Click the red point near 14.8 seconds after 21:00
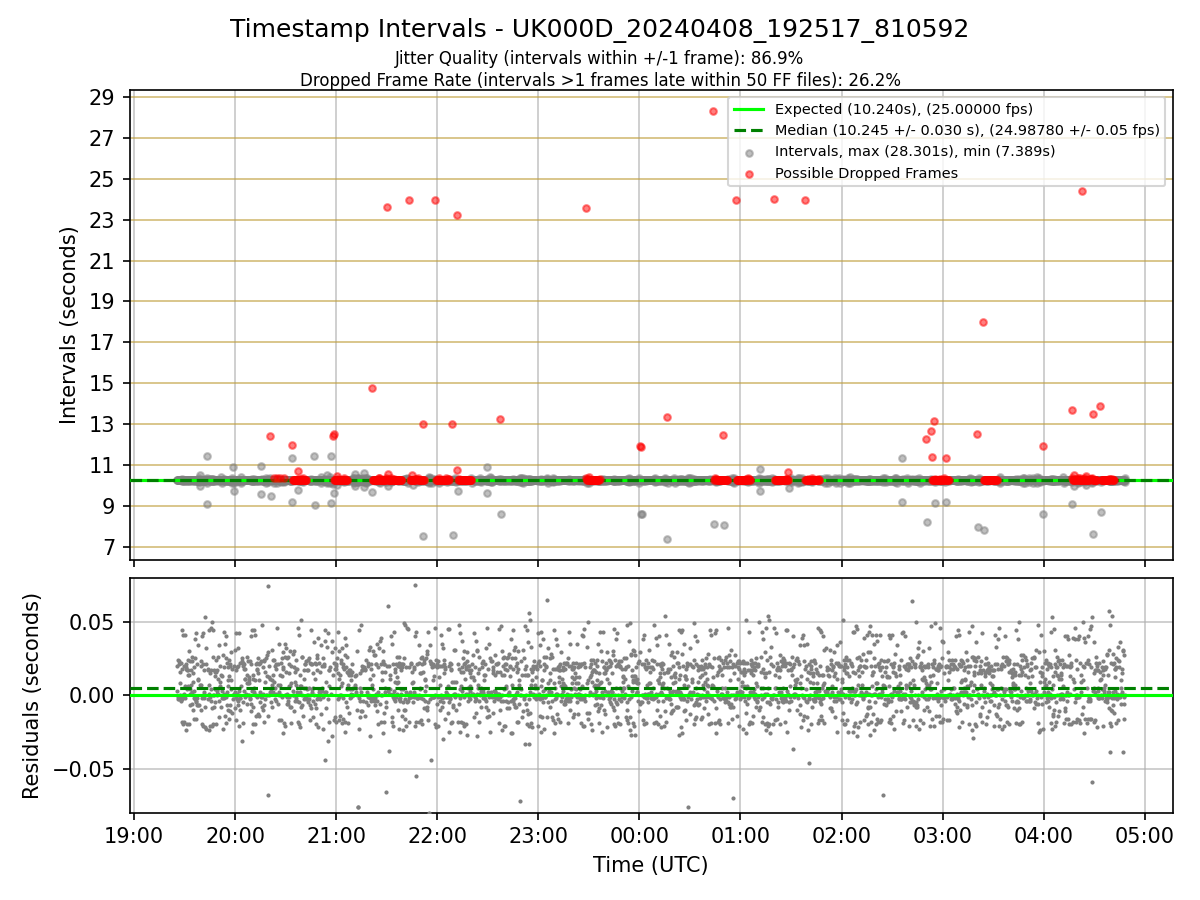 click(372, 388)
